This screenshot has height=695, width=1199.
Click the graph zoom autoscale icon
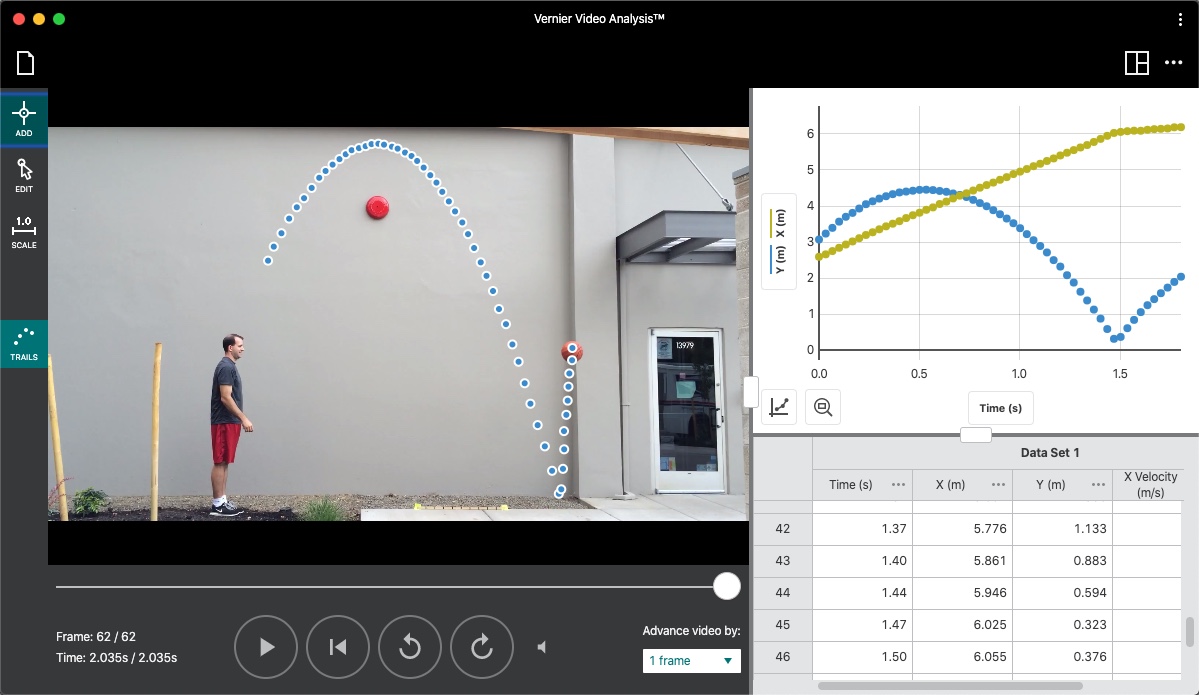coord(823,407)
